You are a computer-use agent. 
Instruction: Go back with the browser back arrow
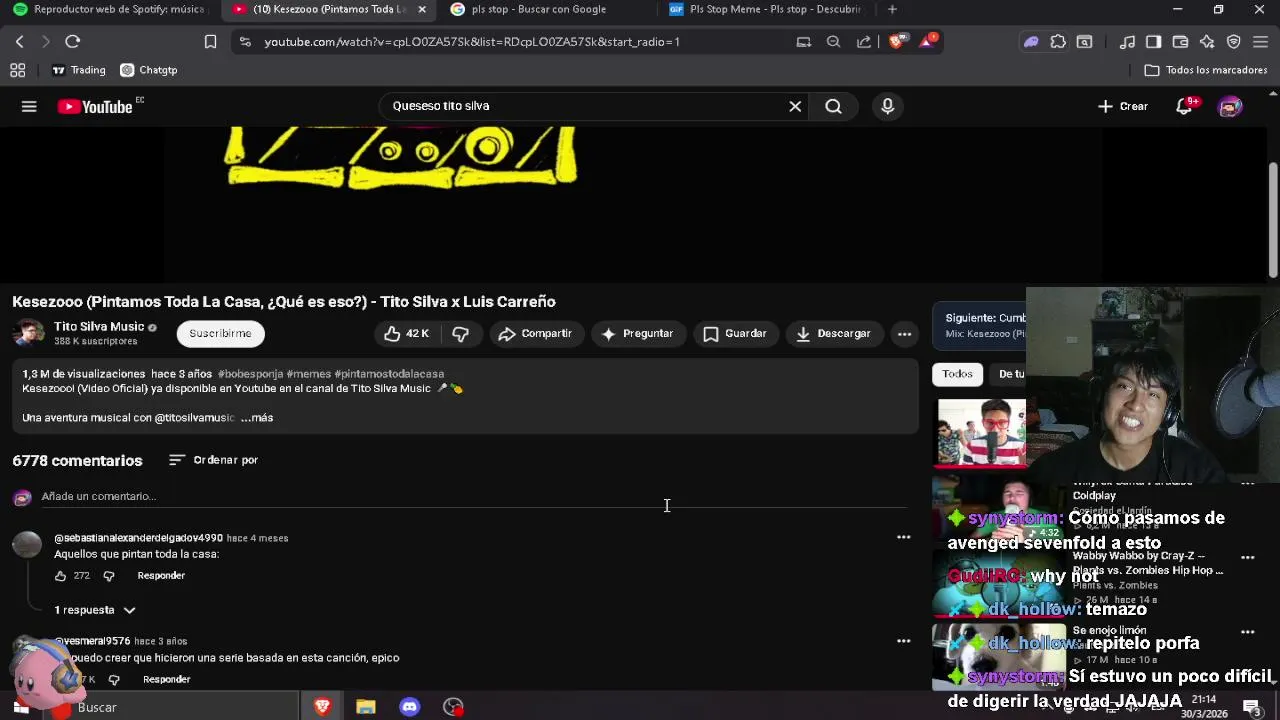coord(19,42)
